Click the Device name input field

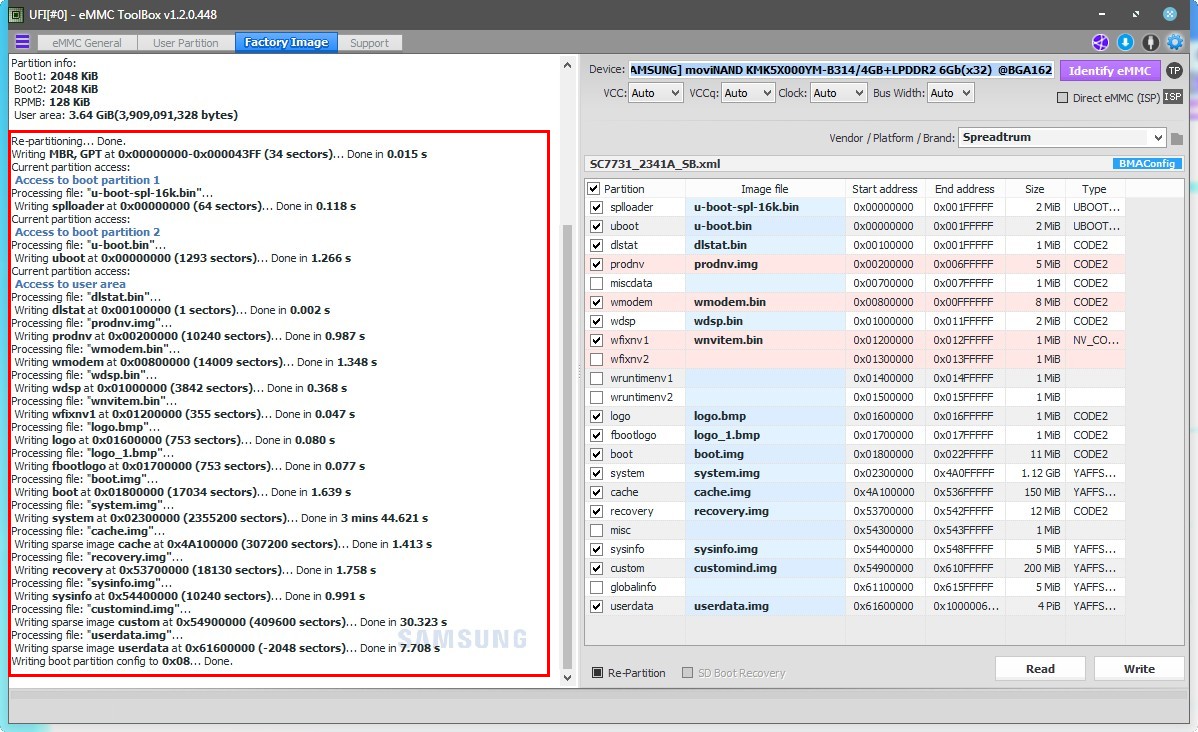pyautogui.click(x=841, y=70)
